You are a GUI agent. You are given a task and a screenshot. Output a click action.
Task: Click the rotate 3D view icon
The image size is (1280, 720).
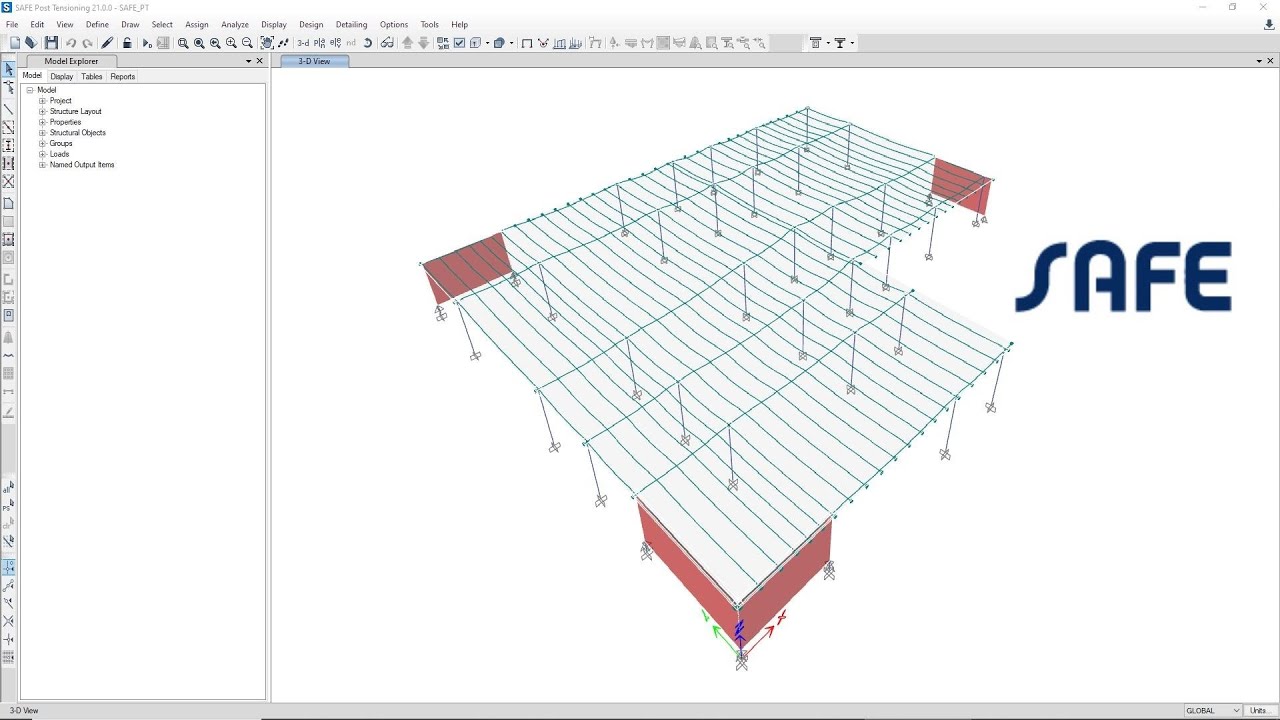coord(367,43)
